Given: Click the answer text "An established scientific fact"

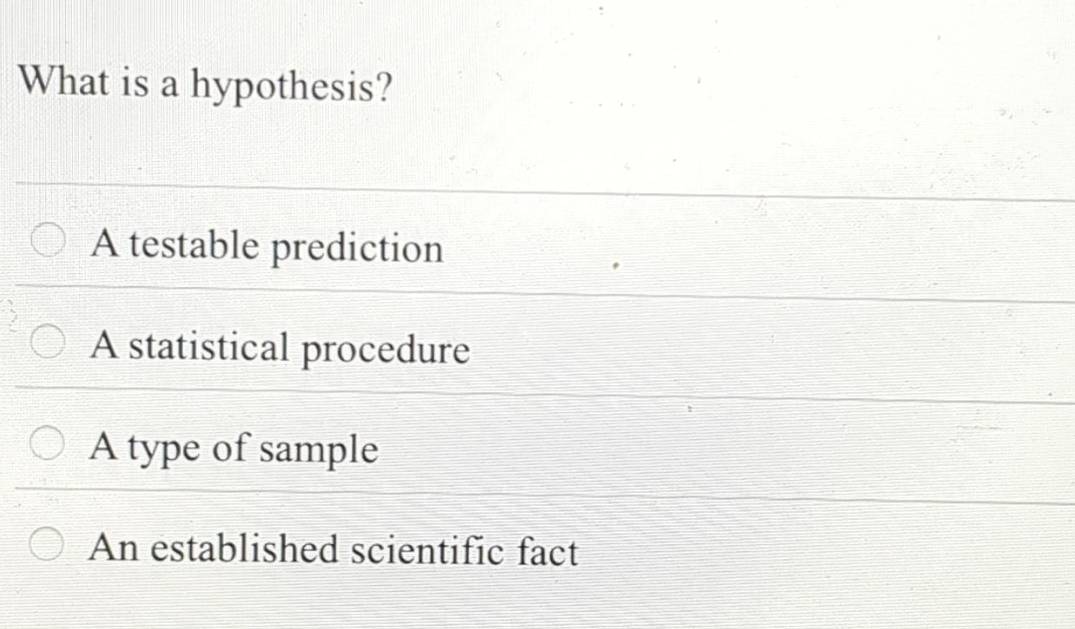Looking at the screenshot, I should pos(335,551).
